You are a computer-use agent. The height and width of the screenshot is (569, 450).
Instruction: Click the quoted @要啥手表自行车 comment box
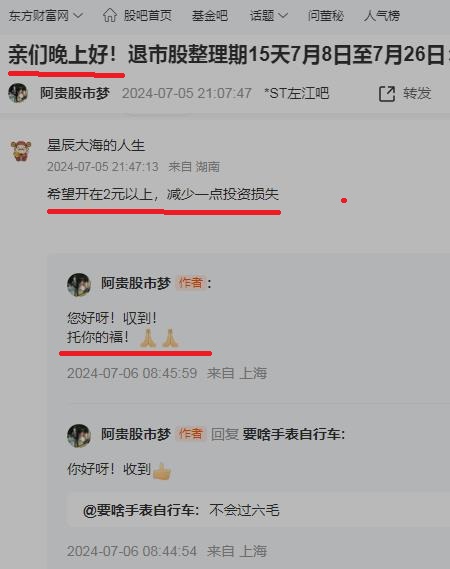[258, 510]
